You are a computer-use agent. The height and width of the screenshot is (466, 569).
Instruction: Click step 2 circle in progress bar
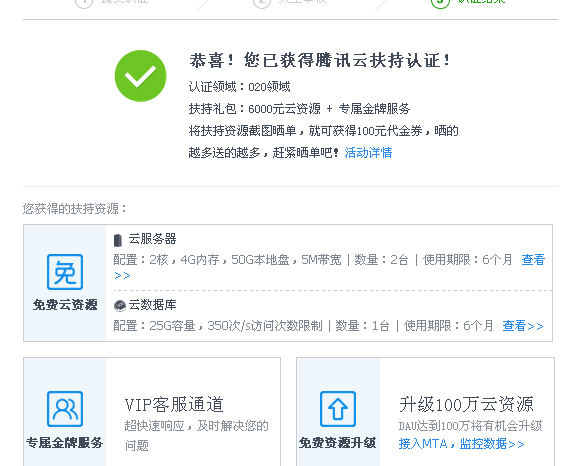[x=262, y=2]
